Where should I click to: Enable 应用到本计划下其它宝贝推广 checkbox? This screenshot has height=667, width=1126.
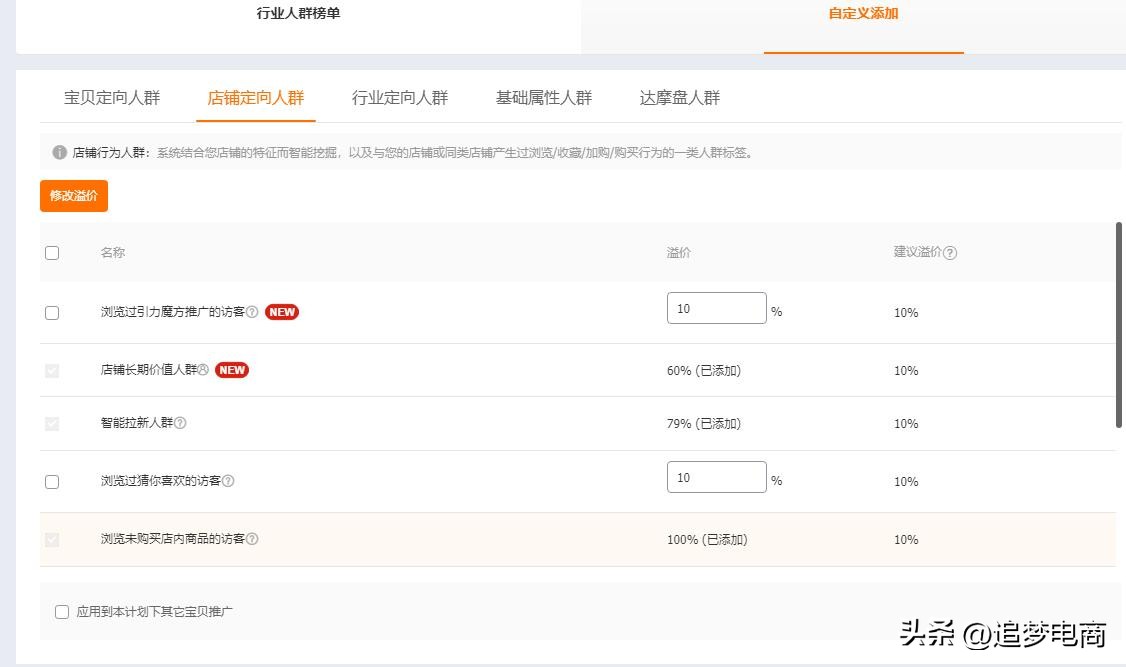point(62,612)
